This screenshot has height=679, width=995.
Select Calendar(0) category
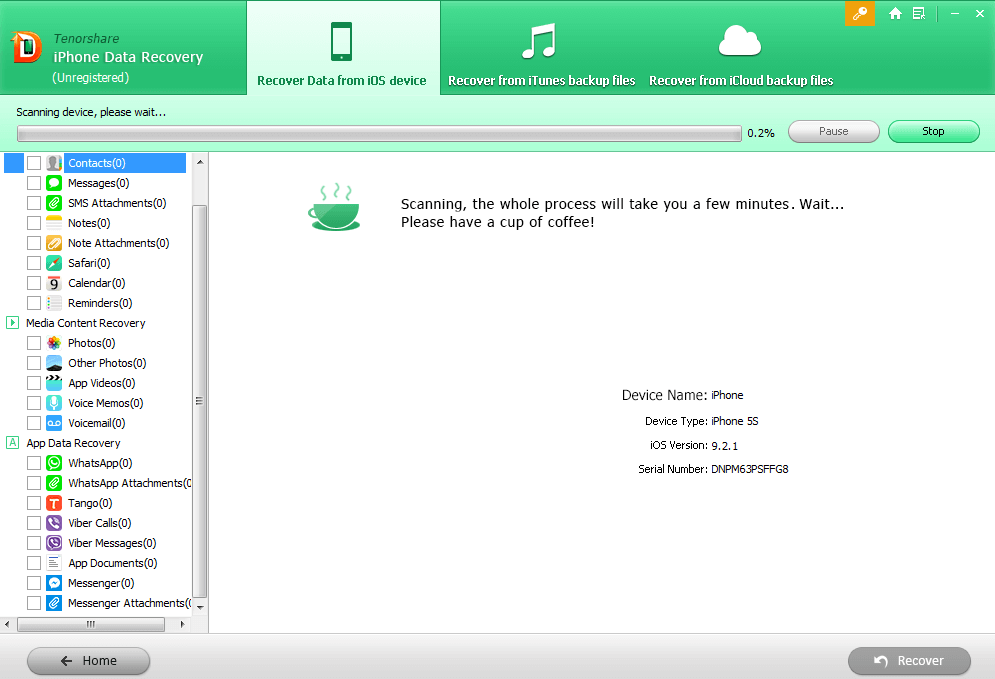pyautogui.click(x=96, y=283)
